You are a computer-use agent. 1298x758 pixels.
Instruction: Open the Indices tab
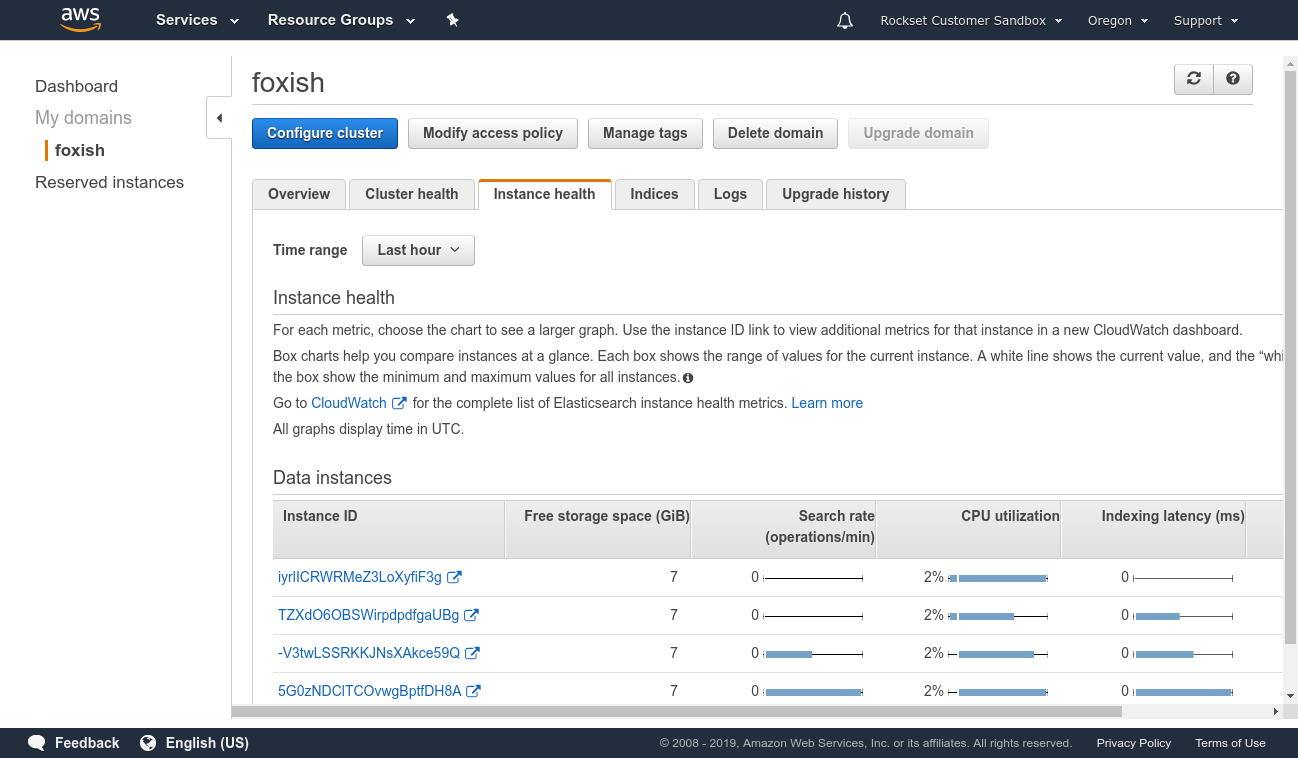[x=655, y=194]
